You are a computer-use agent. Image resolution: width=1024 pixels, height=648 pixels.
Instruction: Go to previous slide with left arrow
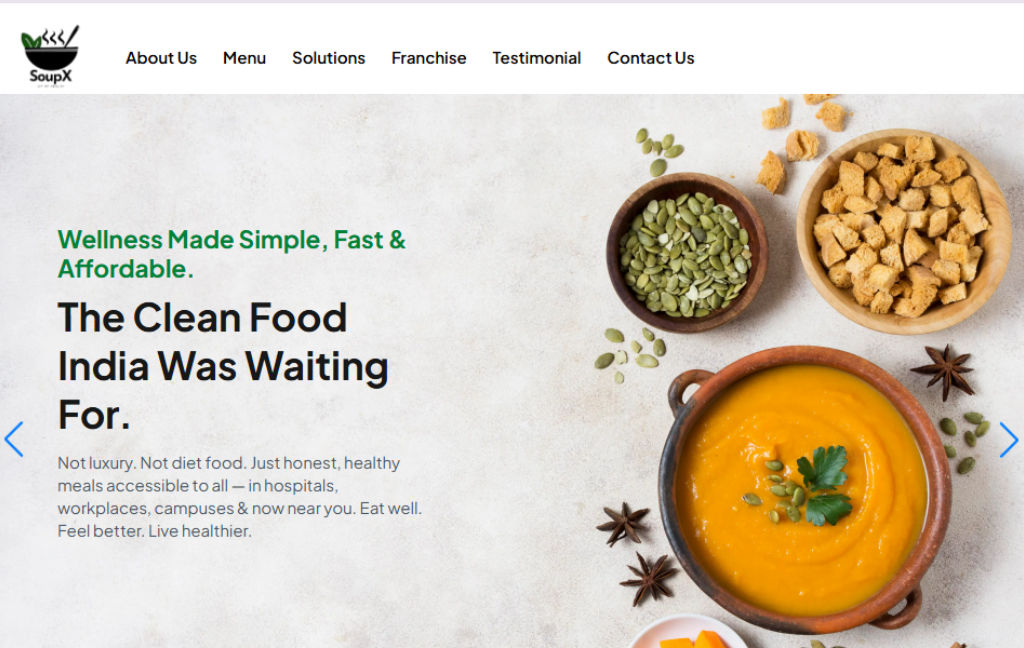pos(14,439)
